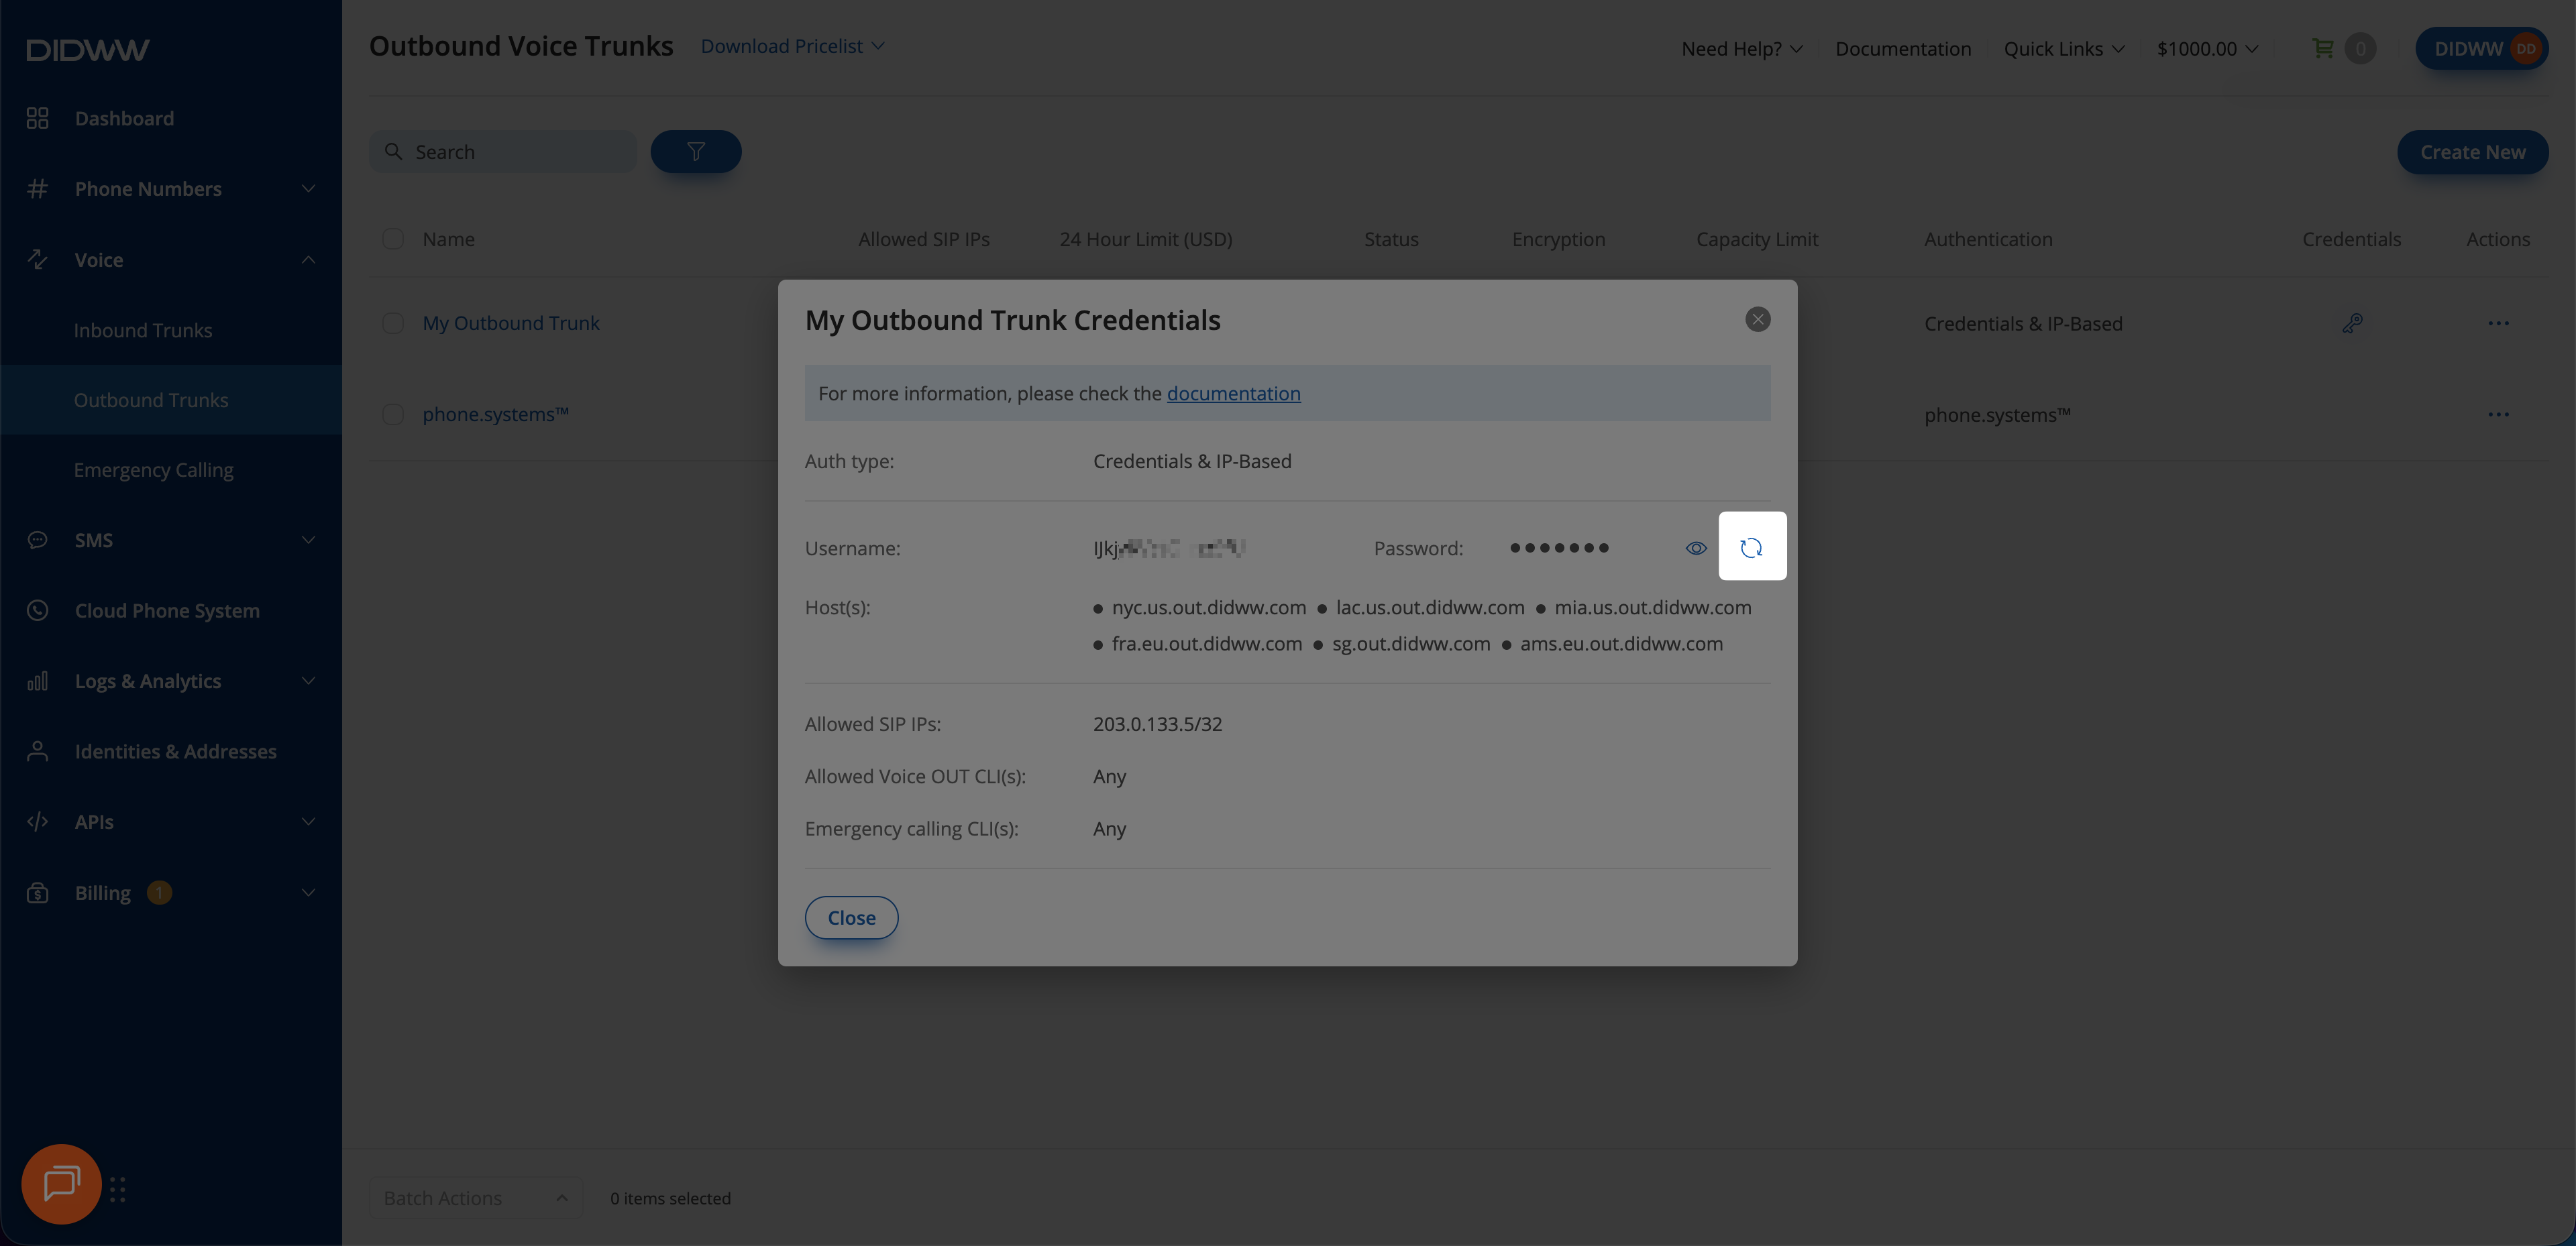This screenshot has width=2576, height=1246.
Task: Select the My Outbound Trunk row checkbox
Action: pos(392,322)
